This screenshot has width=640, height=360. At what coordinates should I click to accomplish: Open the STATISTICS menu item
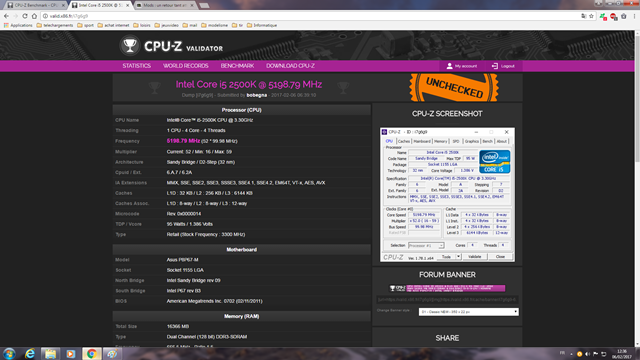click(x=136, y=66)
